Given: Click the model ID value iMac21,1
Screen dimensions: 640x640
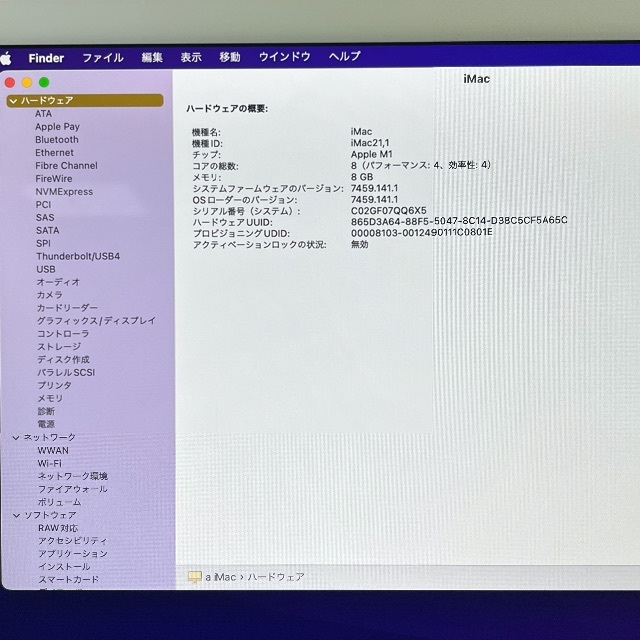Looking at the screenshot, I should pyautogui.click(x=370, y=143).
